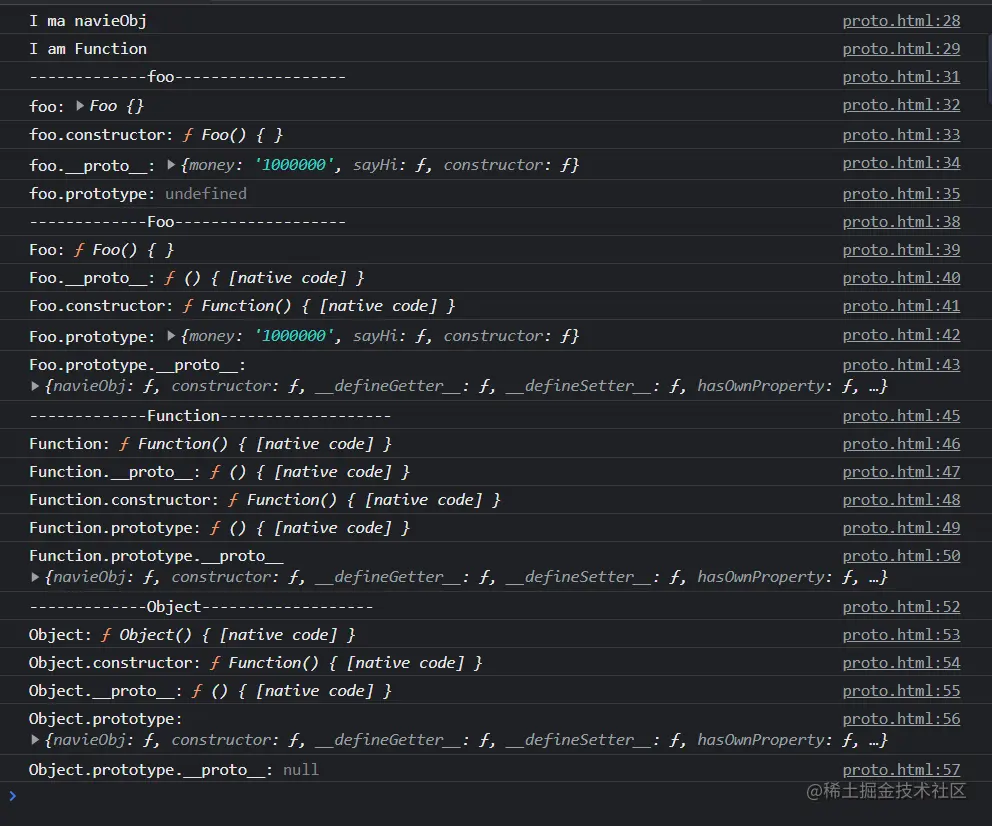992x826 pixels.
Task: Click the 'foo.prototype: undefined' entry
Action: [138, 194]
